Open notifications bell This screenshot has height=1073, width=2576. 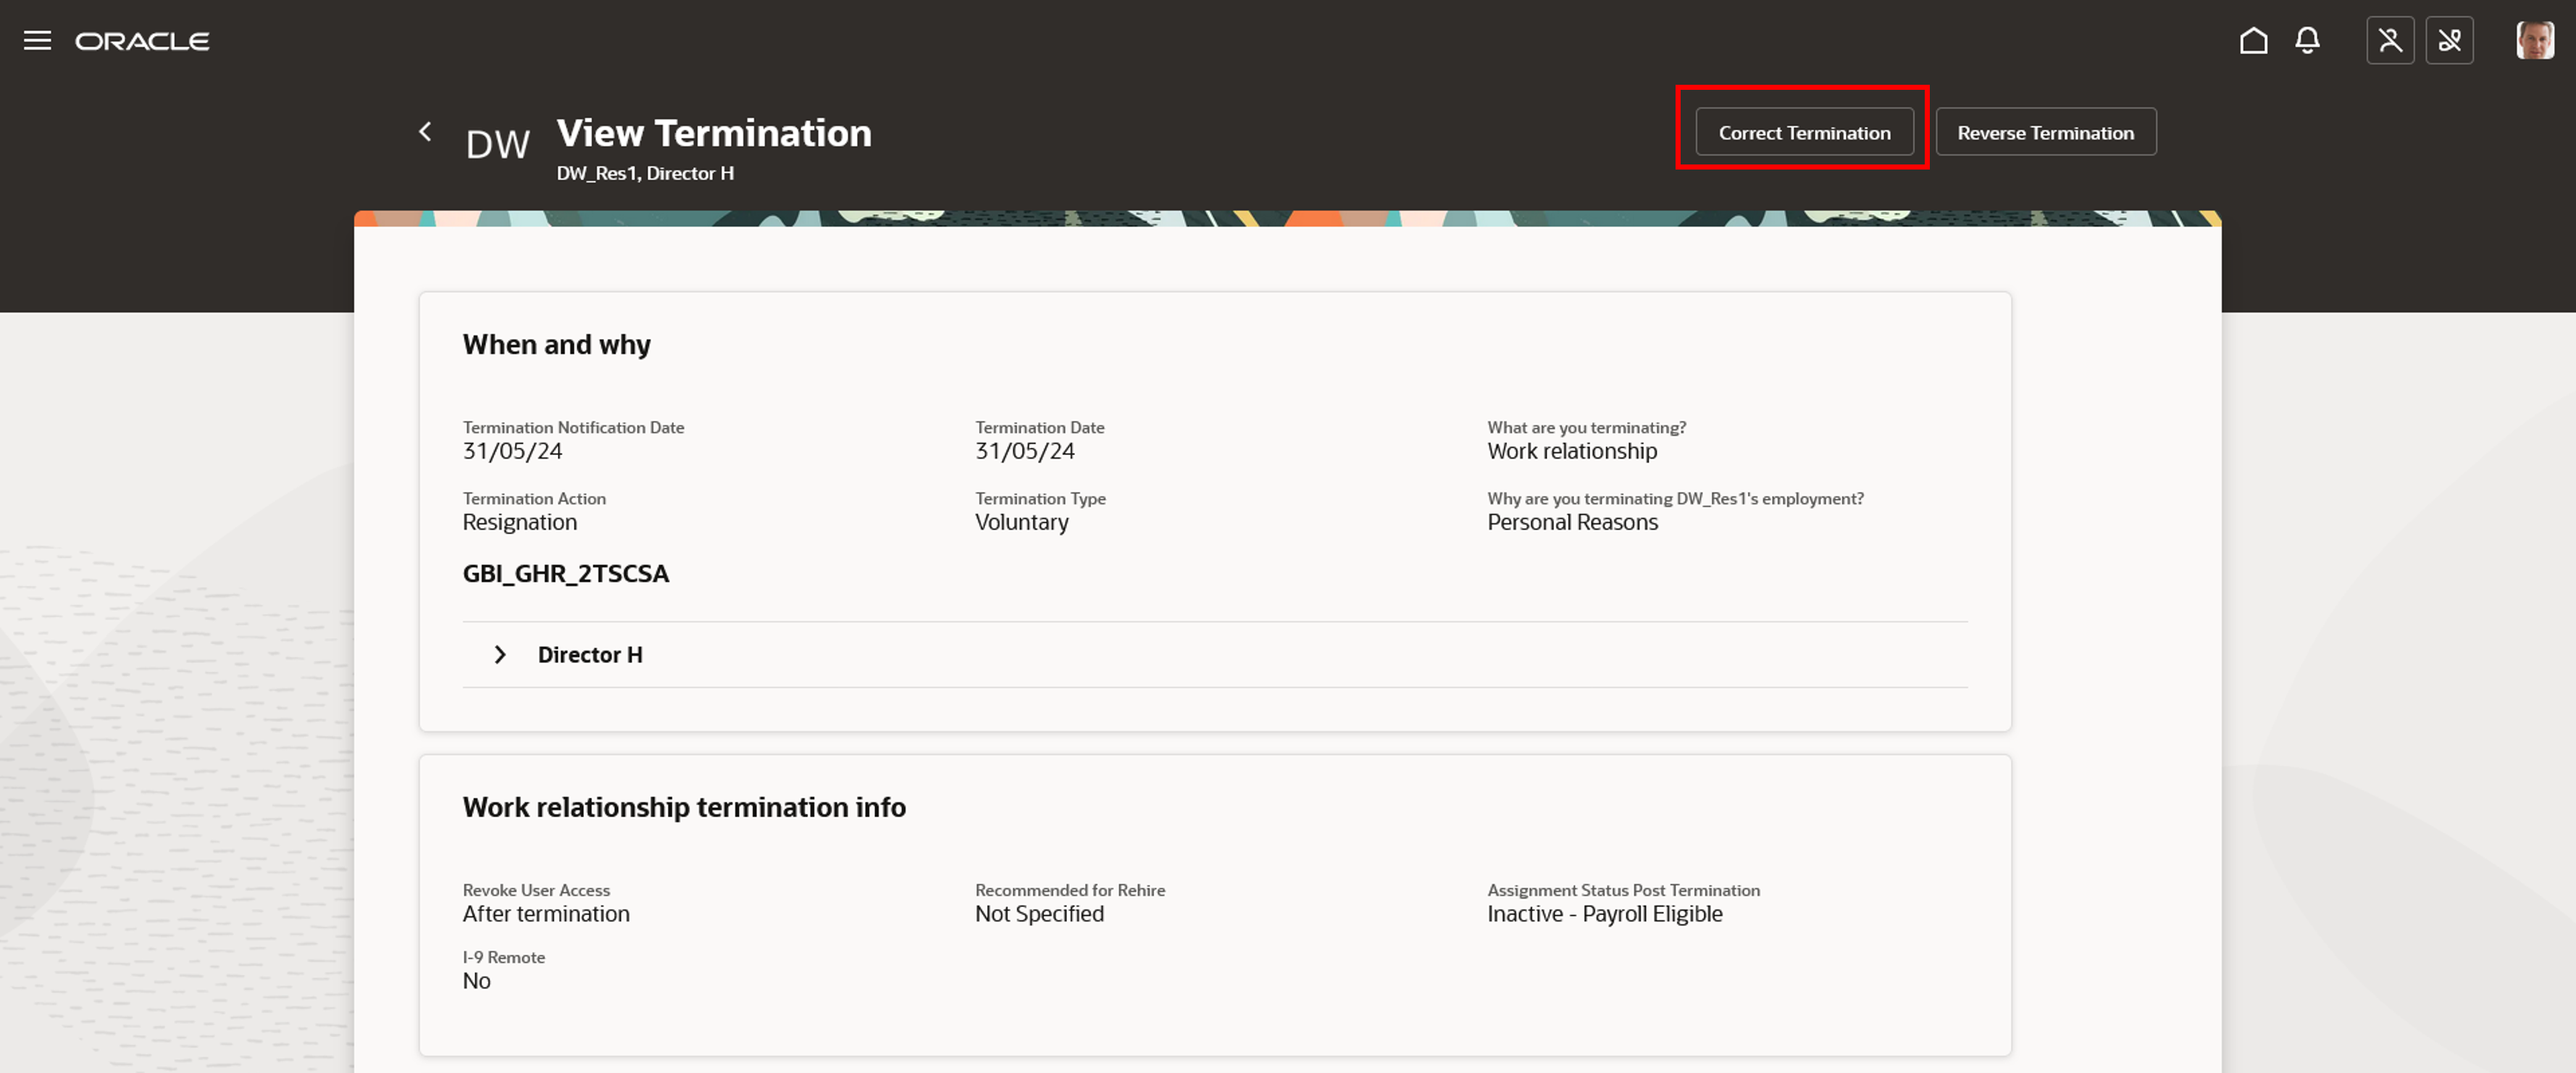pos(2307,41)
